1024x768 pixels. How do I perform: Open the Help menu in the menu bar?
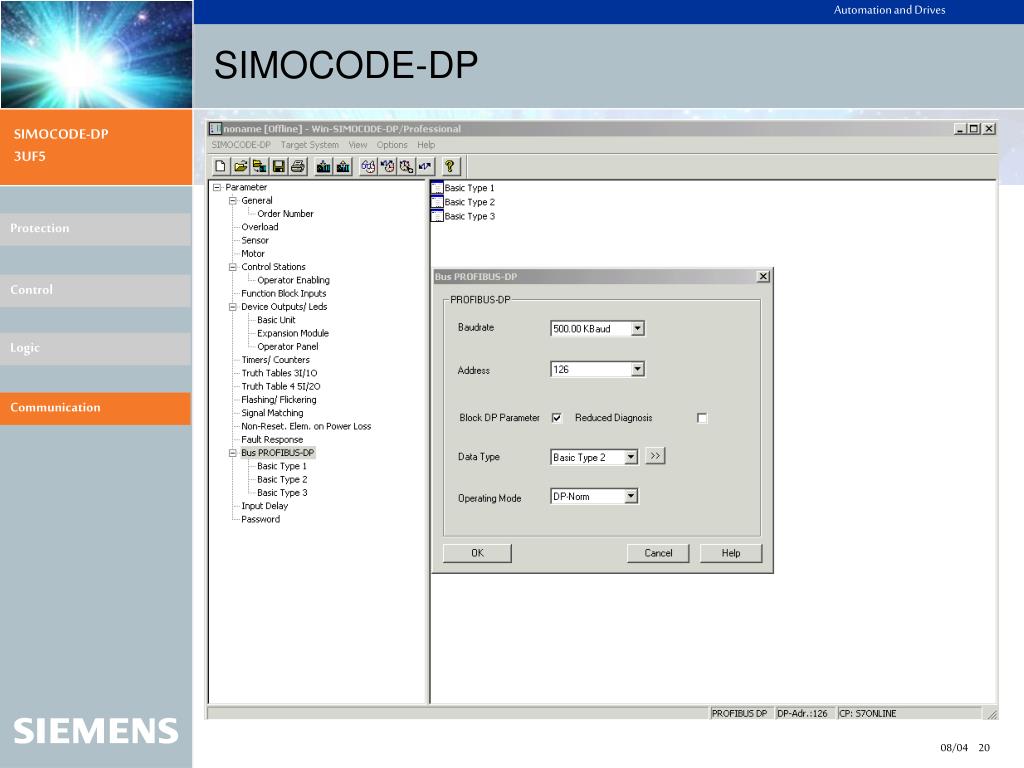click(426, 145)
